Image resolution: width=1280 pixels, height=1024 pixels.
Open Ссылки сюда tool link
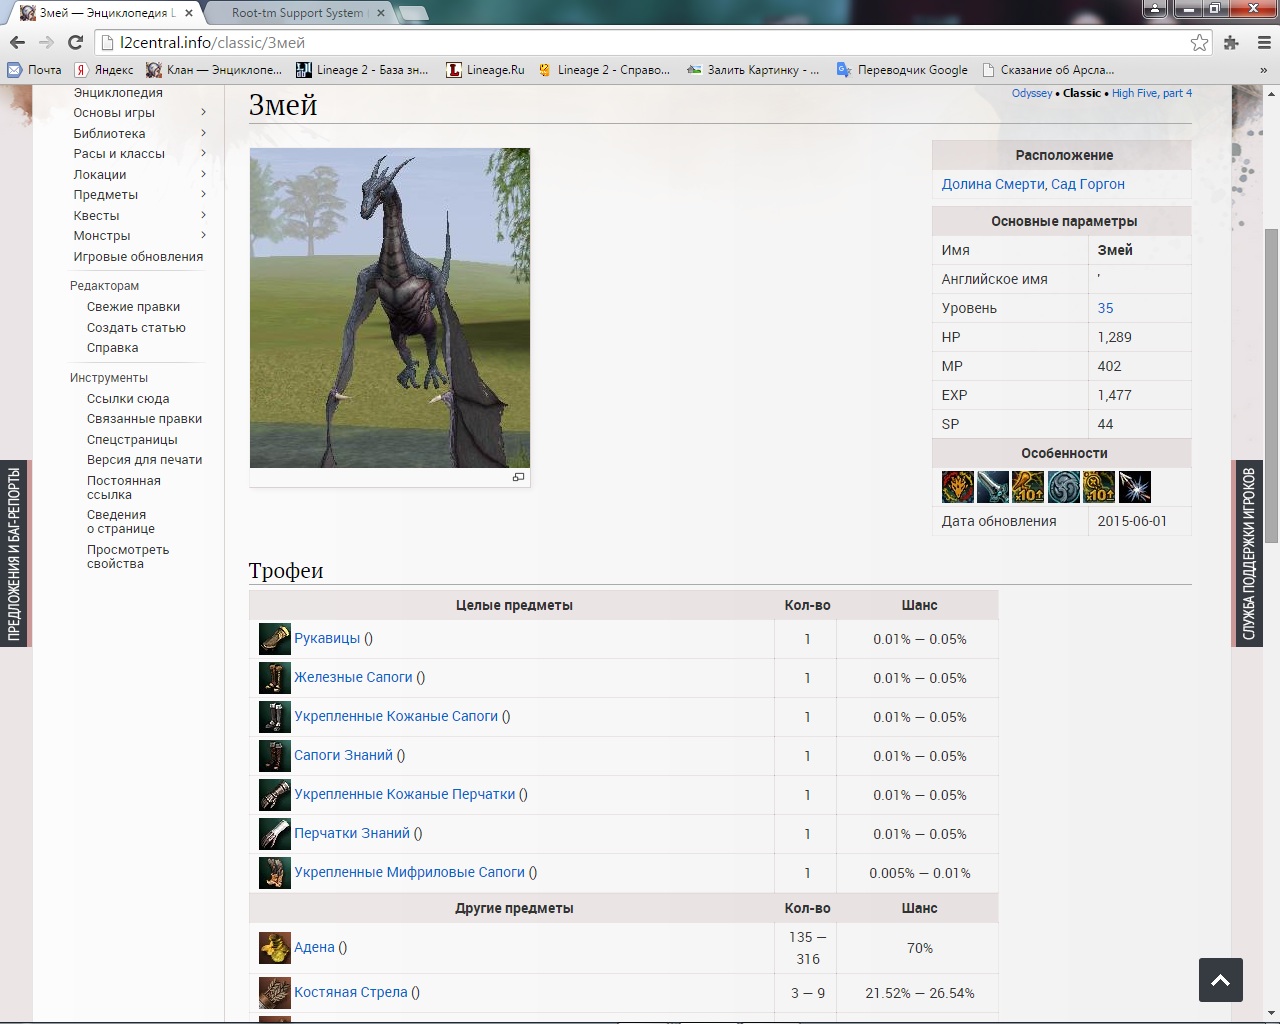point(128,399)
